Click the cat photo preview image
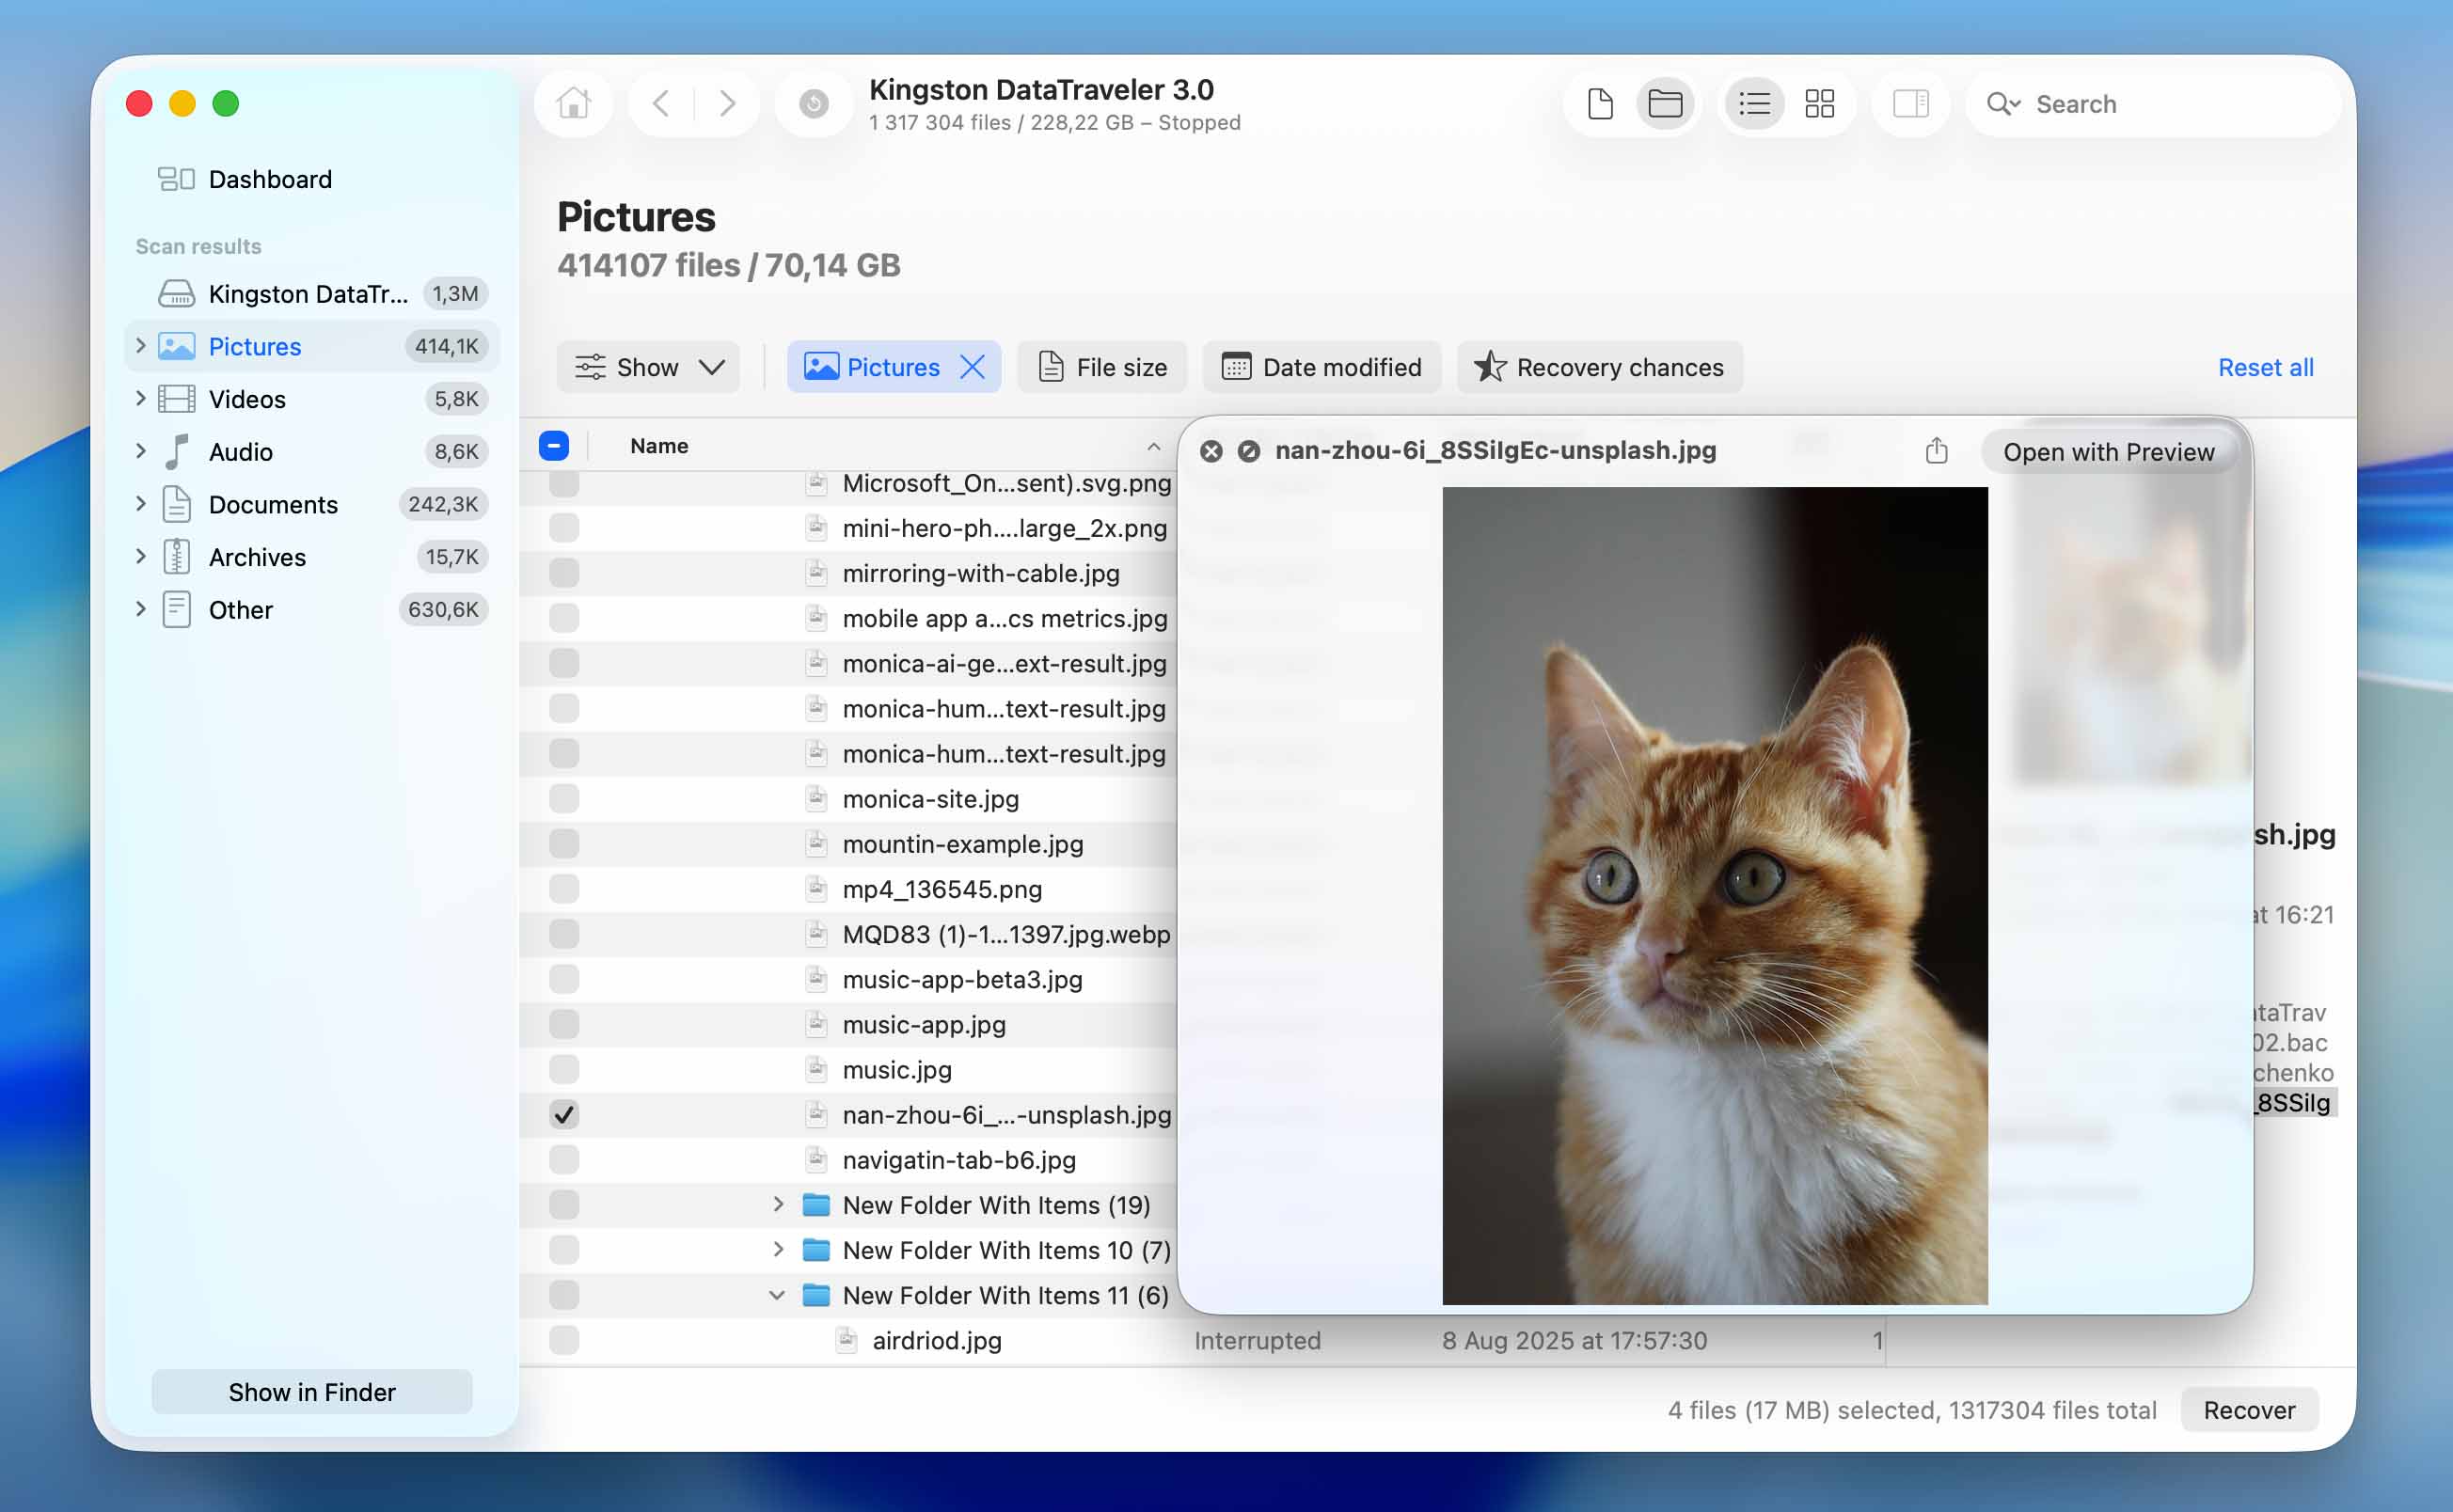This screenshot has width=2453, height=1512. pos(1714,895)
